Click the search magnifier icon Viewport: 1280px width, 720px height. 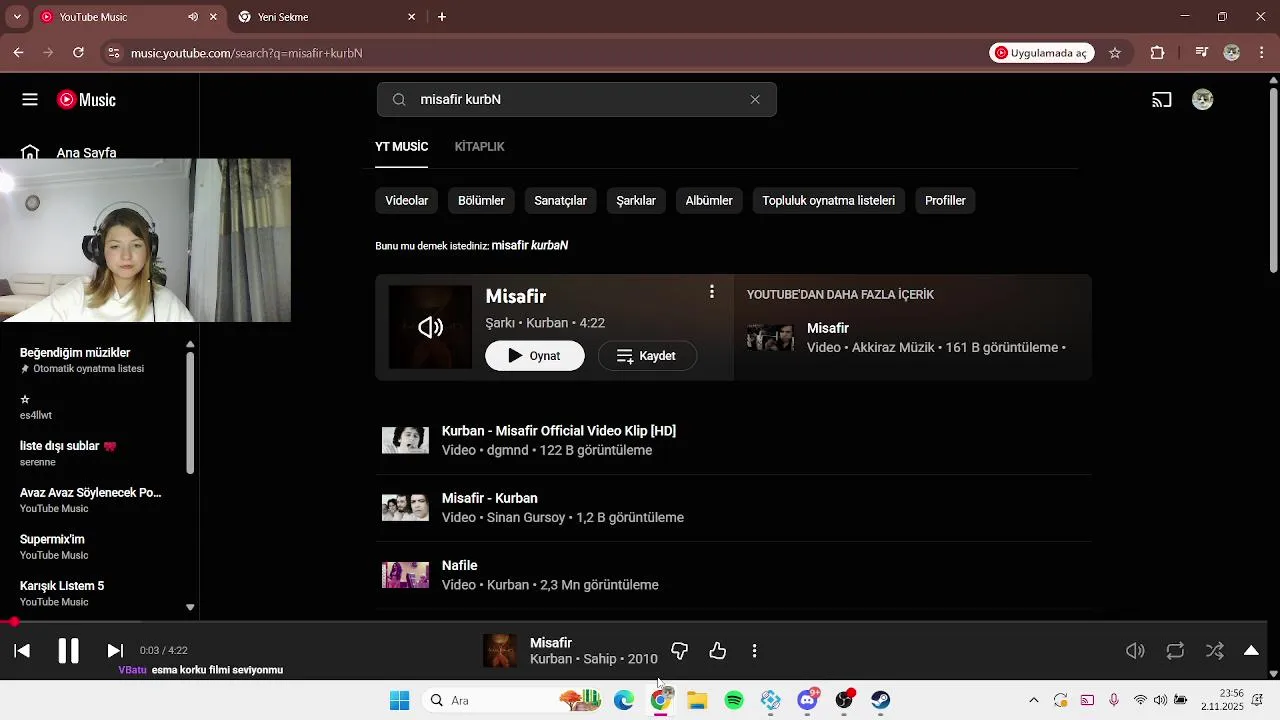point(399,100)
